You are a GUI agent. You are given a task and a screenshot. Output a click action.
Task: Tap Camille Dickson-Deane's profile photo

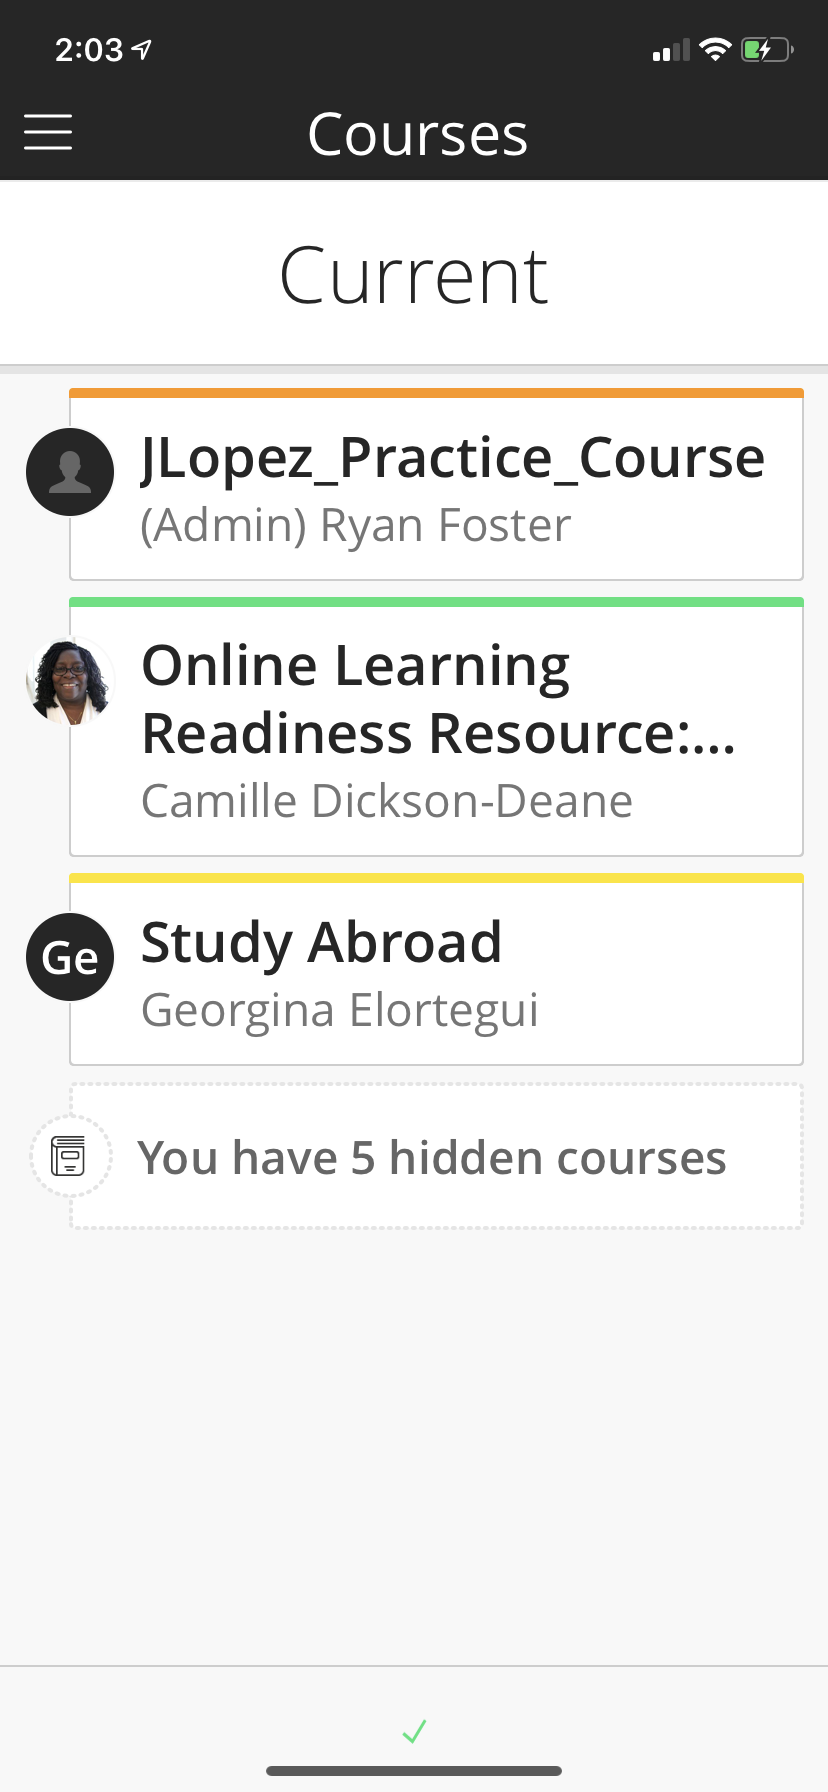click(70, 681)
